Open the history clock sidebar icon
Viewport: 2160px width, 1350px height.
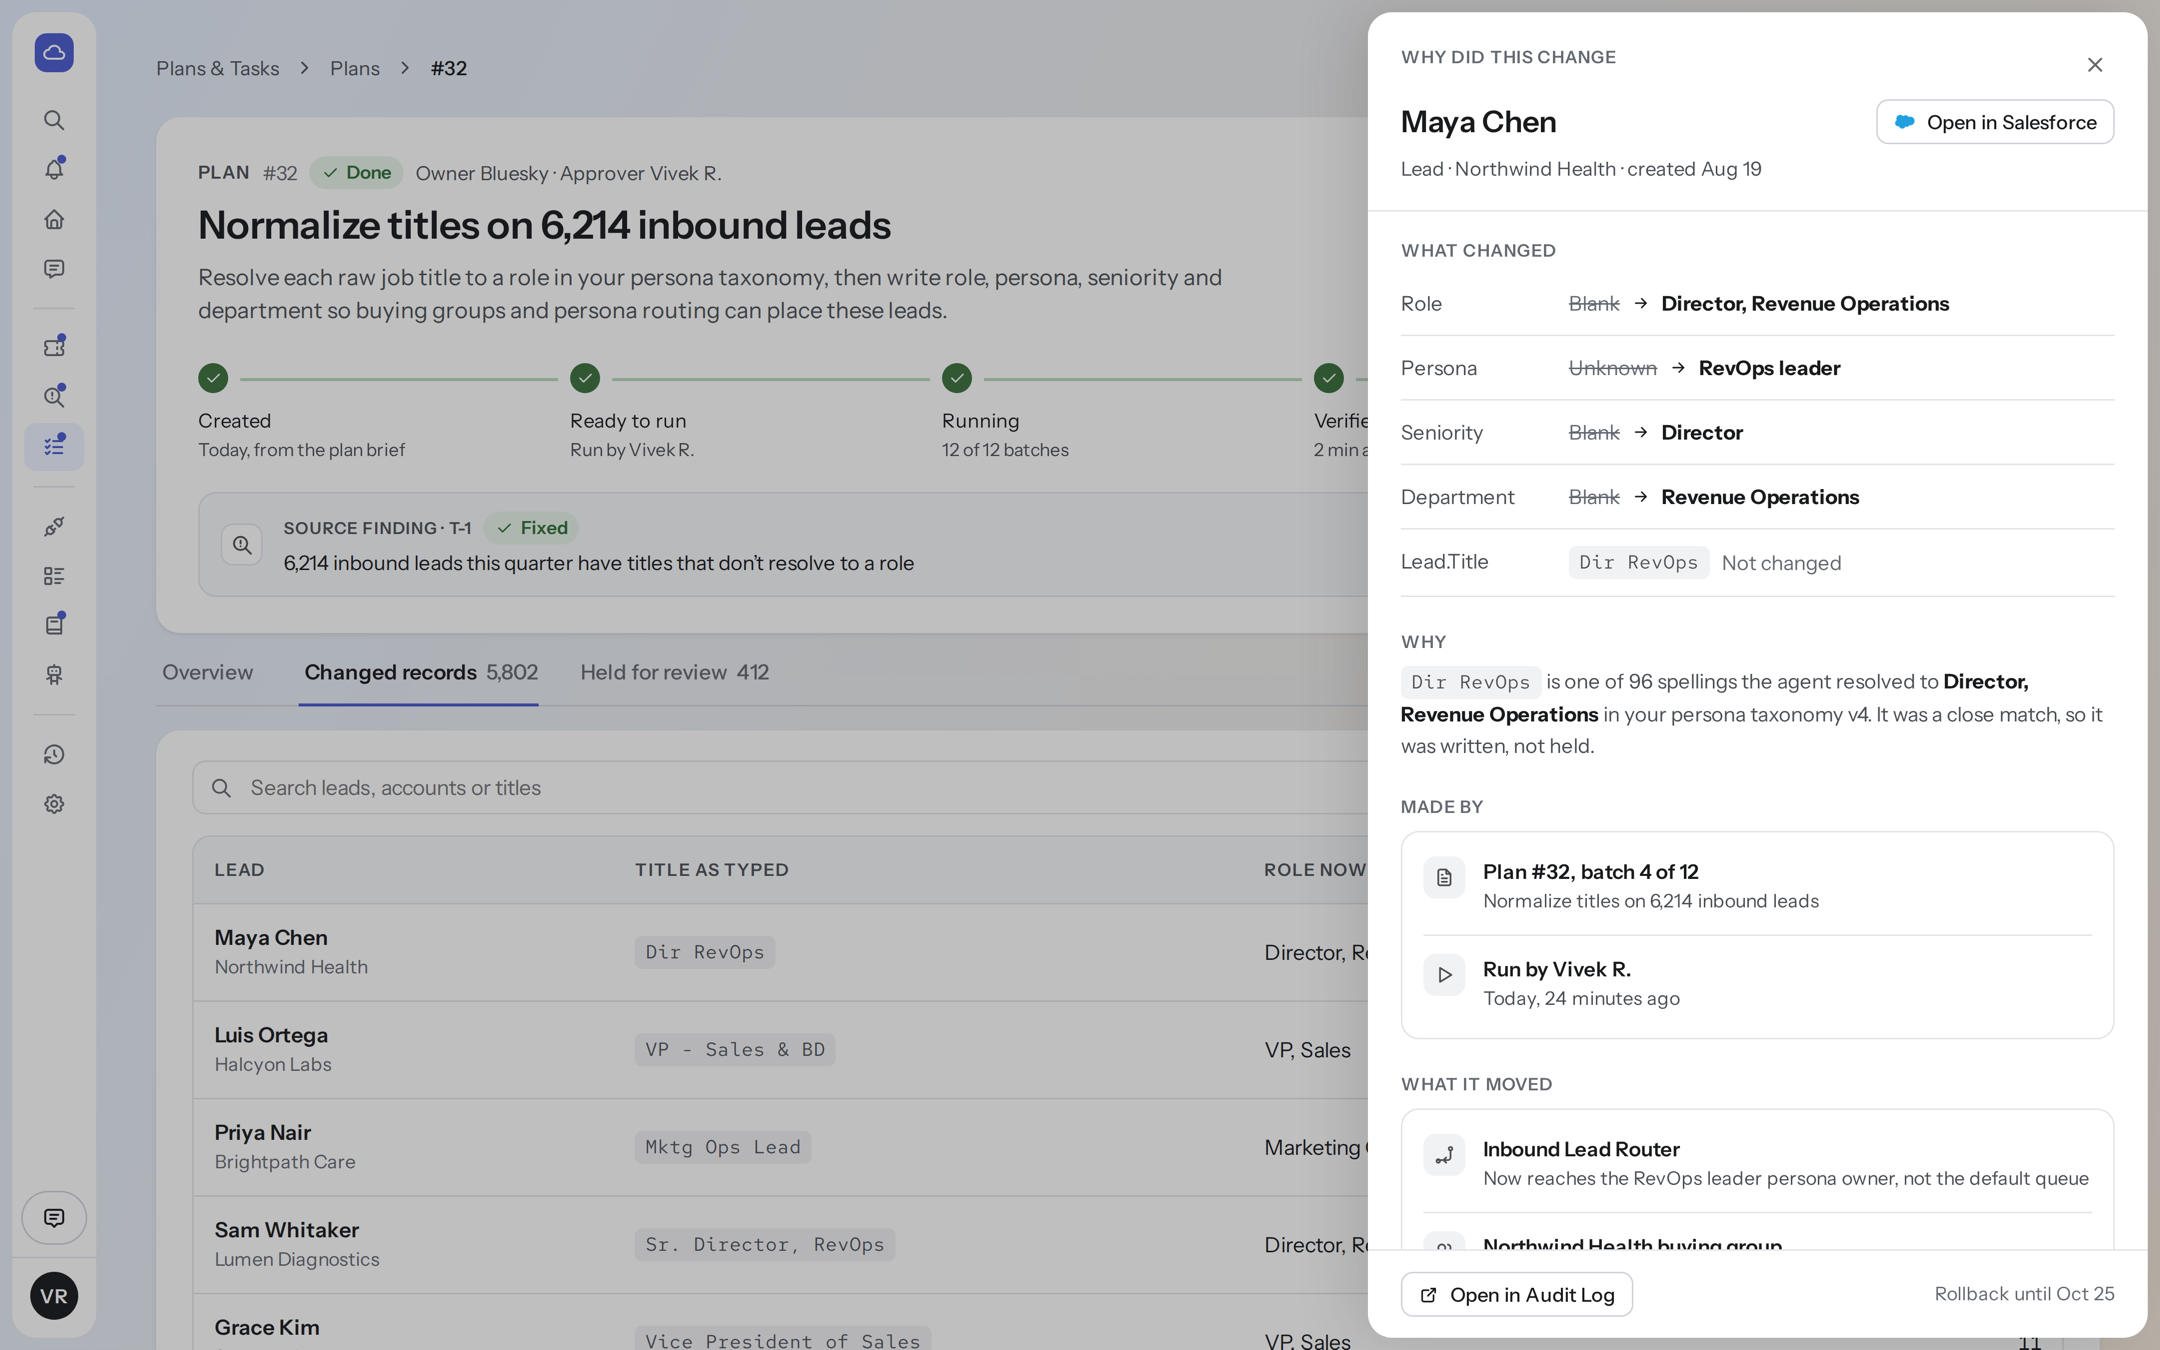pos(54,755)
